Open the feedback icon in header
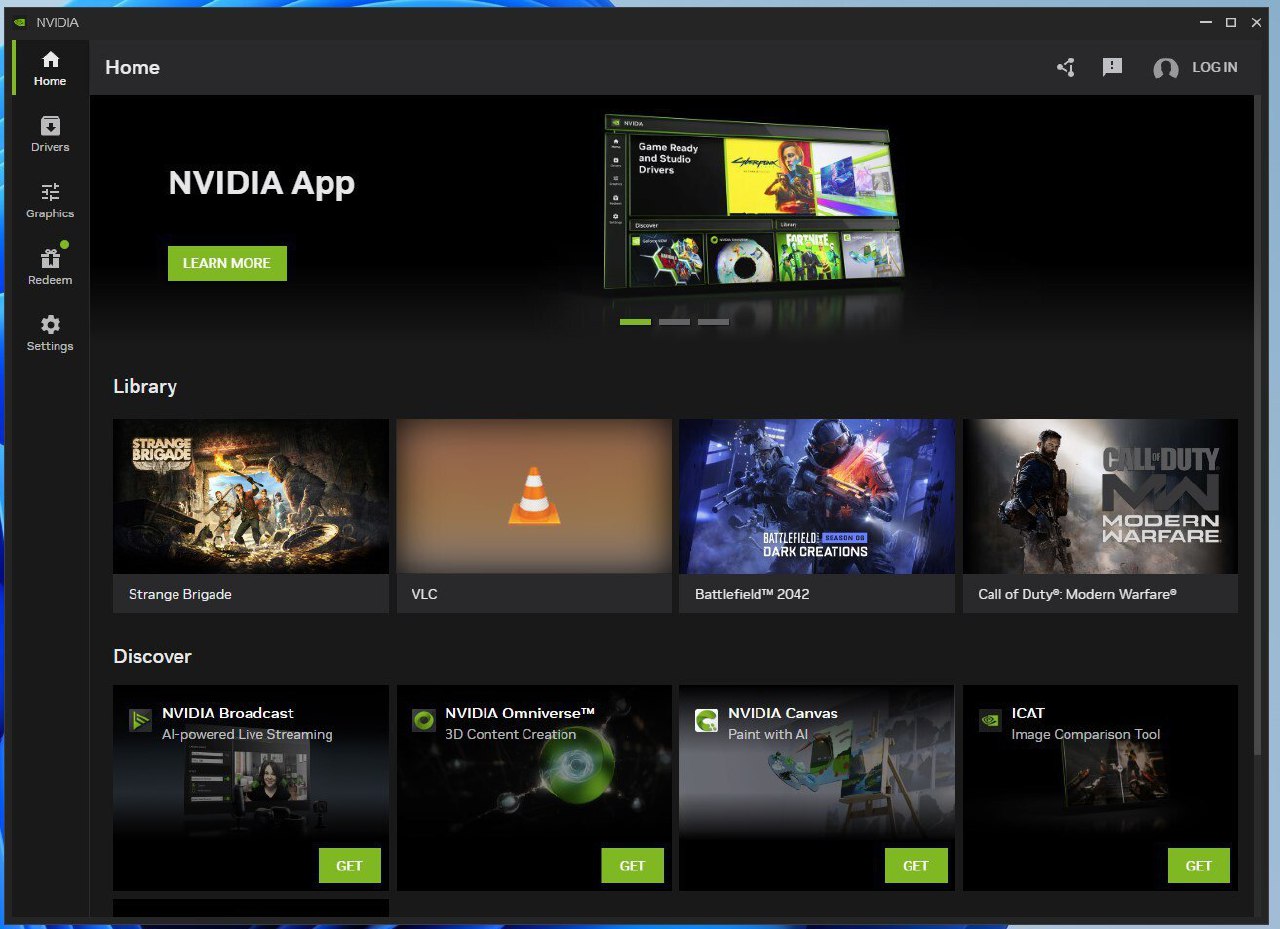The image size is (1280, 929). click(1112, 67)
